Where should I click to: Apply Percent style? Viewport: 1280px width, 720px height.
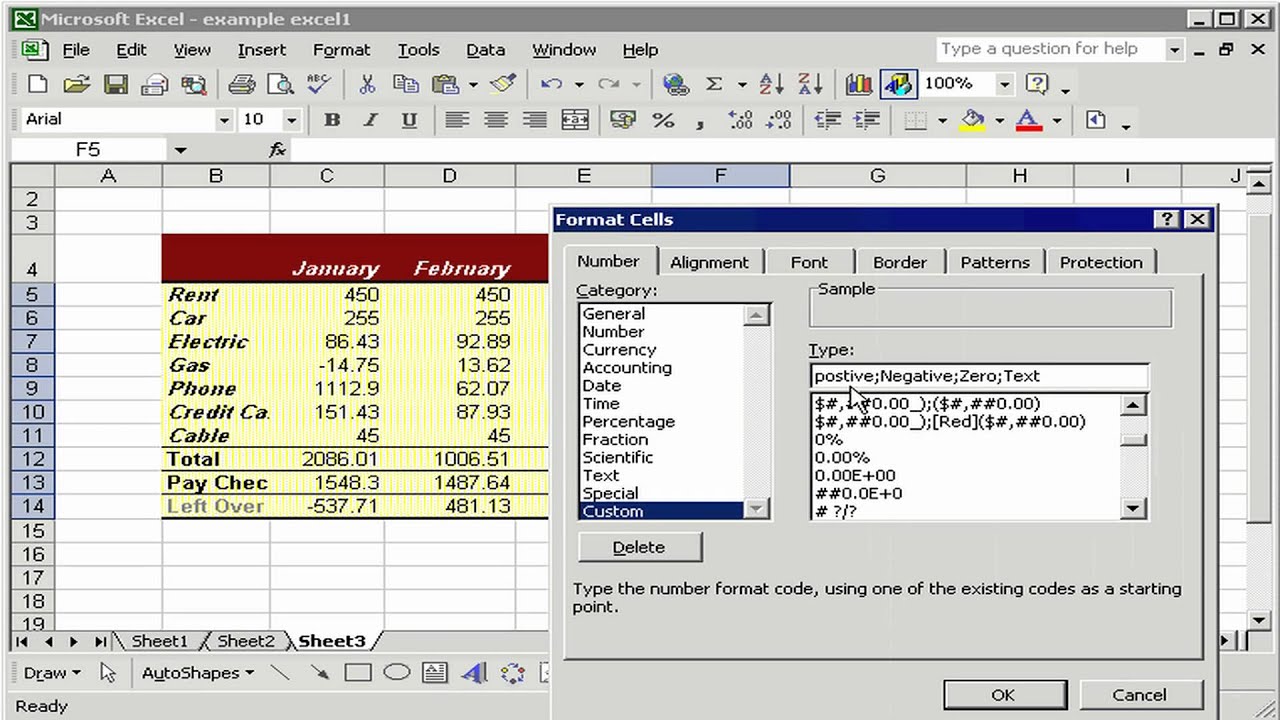tap(662, 120)
